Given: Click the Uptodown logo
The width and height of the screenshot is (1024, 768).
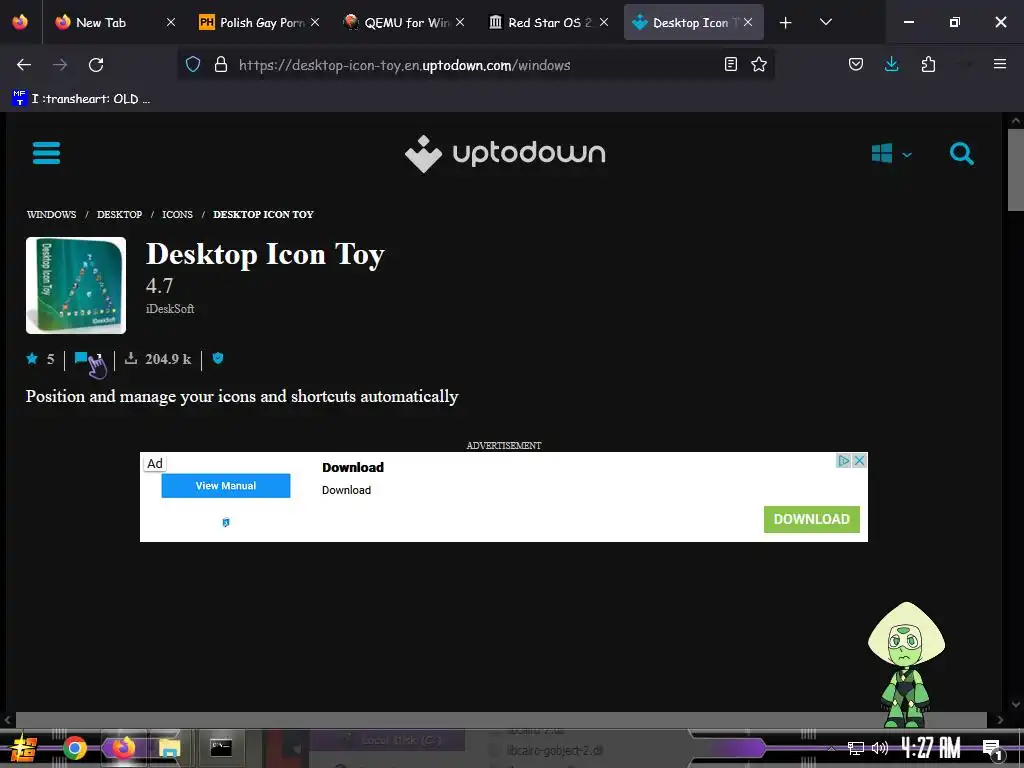Looking at the screenshot, I should [505, 153].
